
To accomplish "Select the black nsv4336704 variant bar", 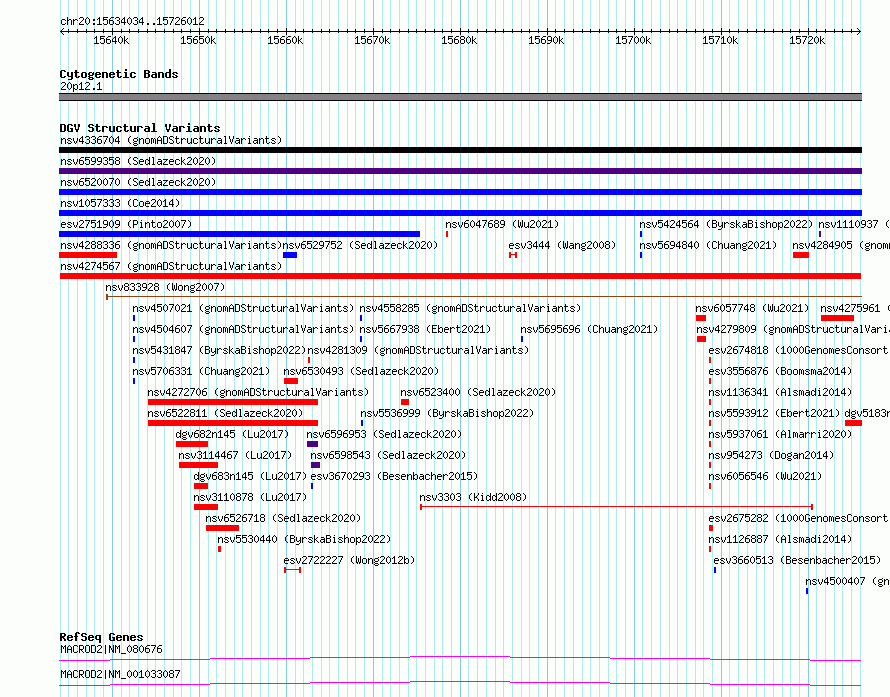I will 460,150.
